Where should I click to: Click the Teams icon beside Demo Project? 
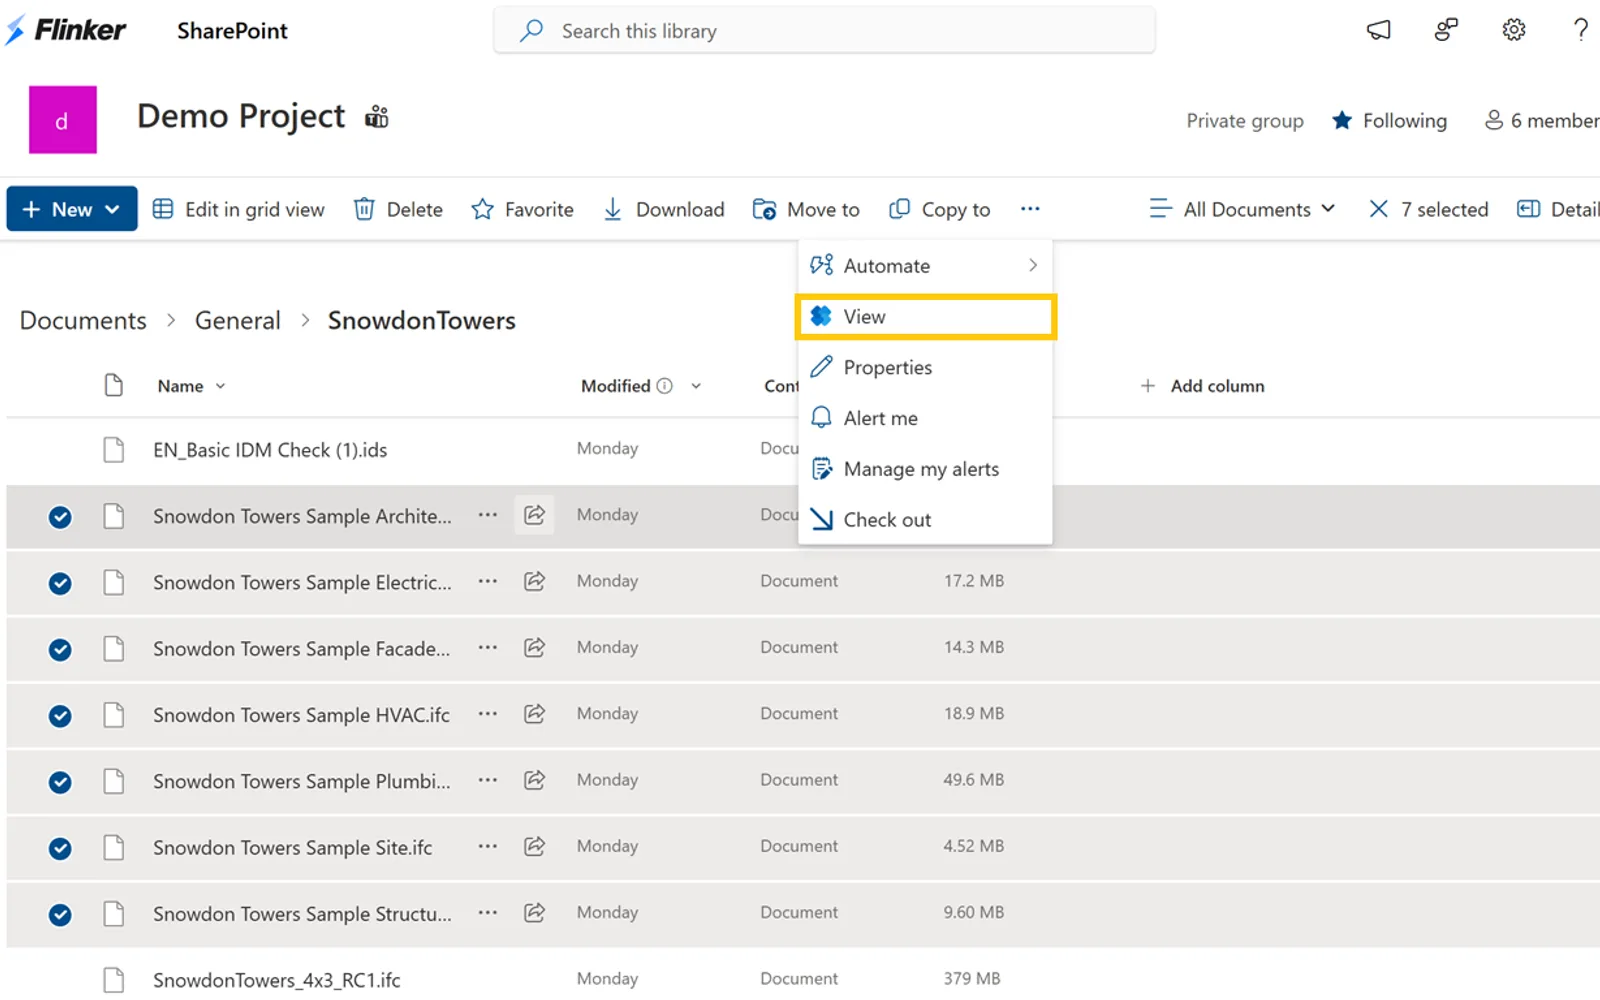point(376,117)
